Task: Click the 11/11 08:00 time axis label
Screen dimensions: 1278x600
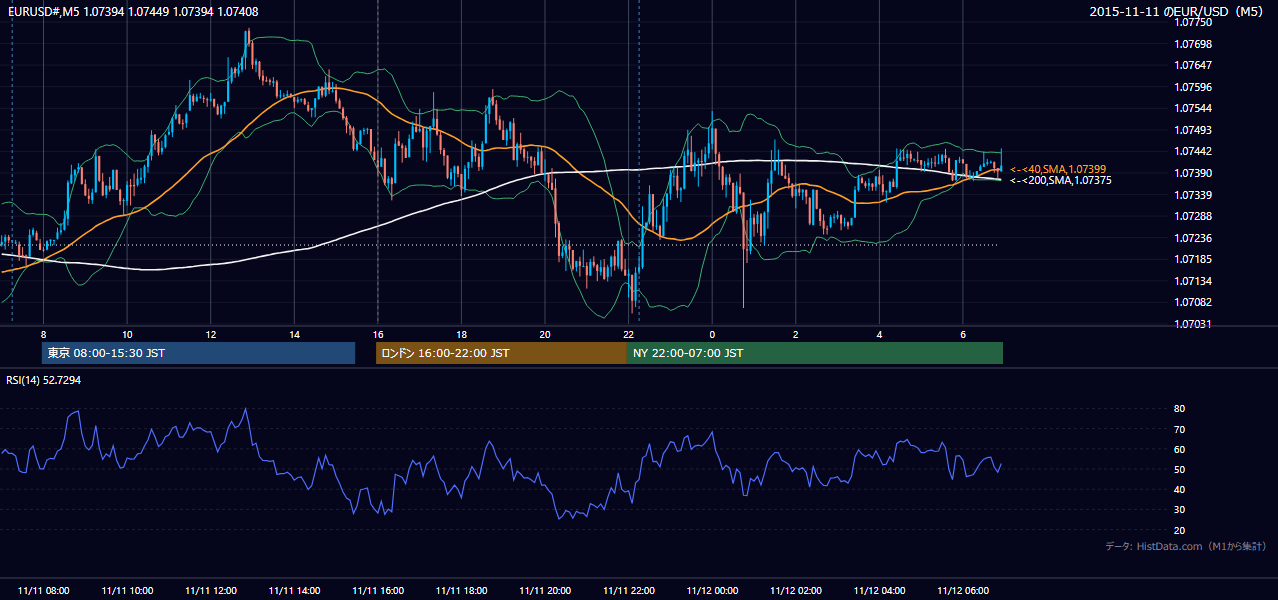Action: pos(44,591)
